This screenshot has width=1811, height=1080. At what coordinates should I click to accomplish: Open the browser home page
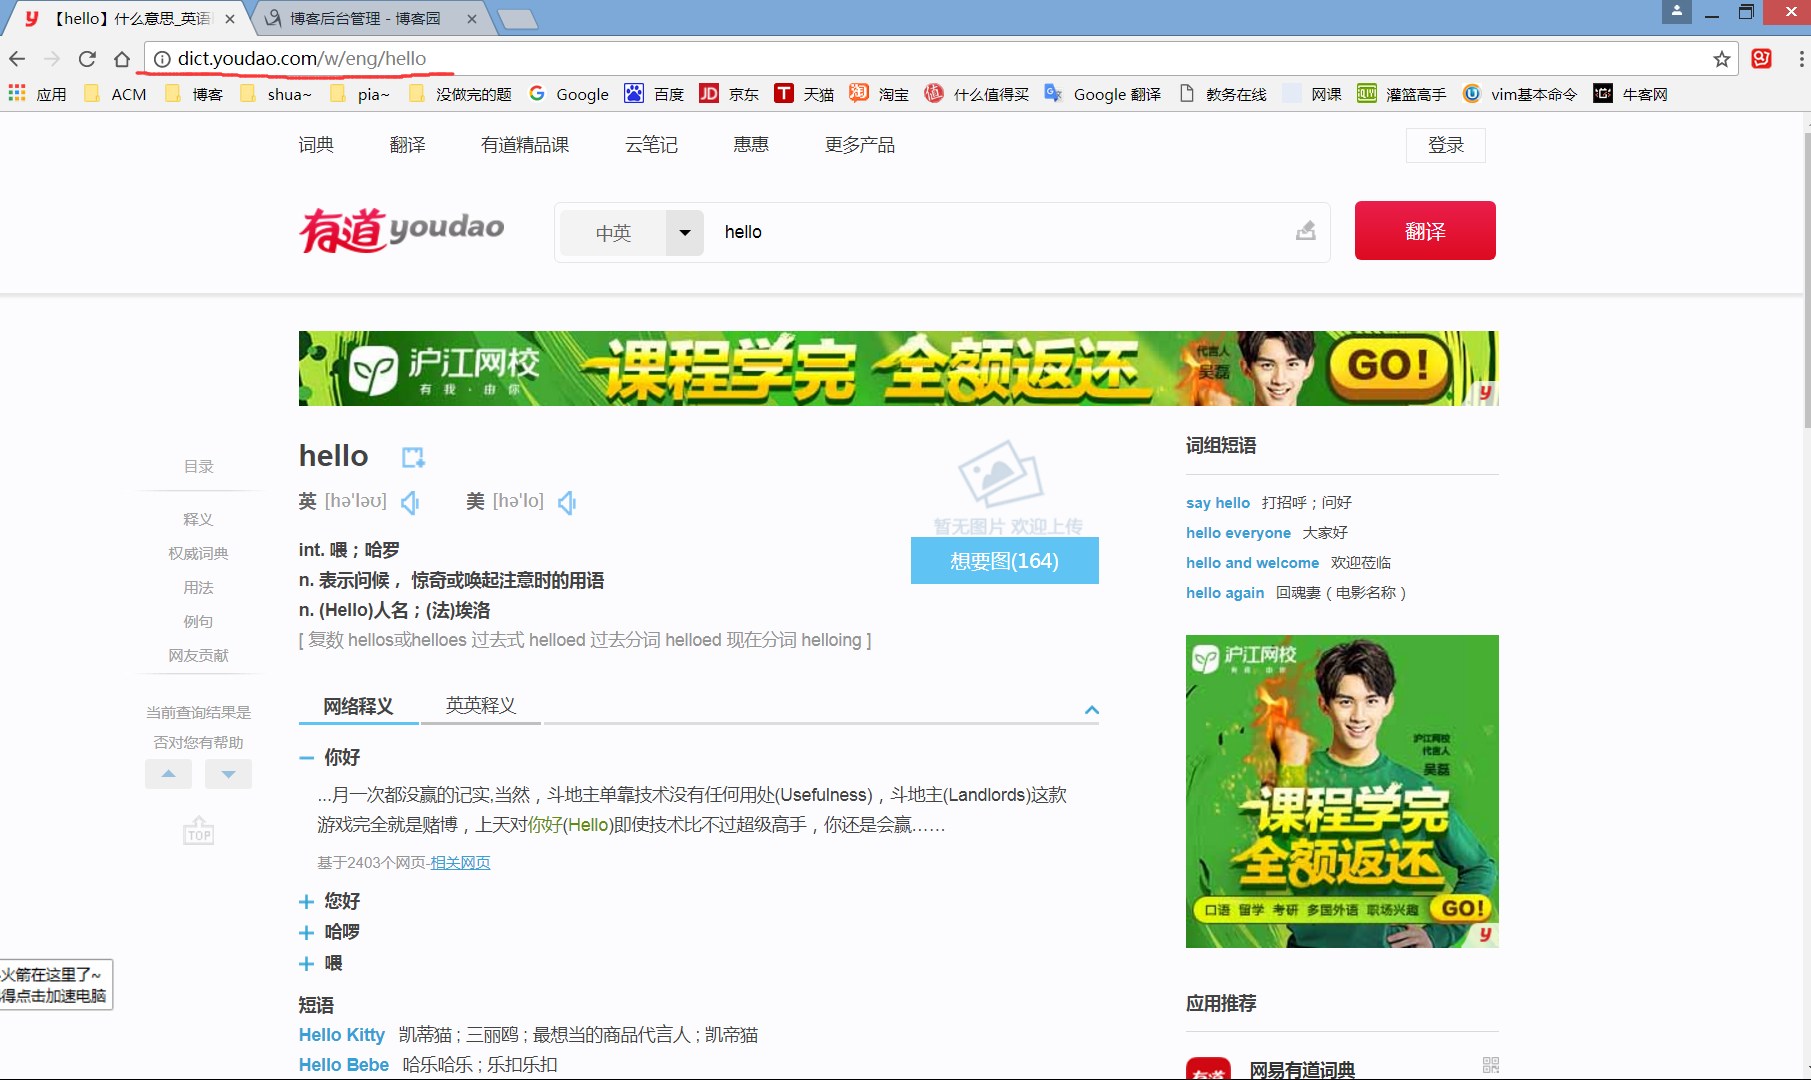point(122,59)
